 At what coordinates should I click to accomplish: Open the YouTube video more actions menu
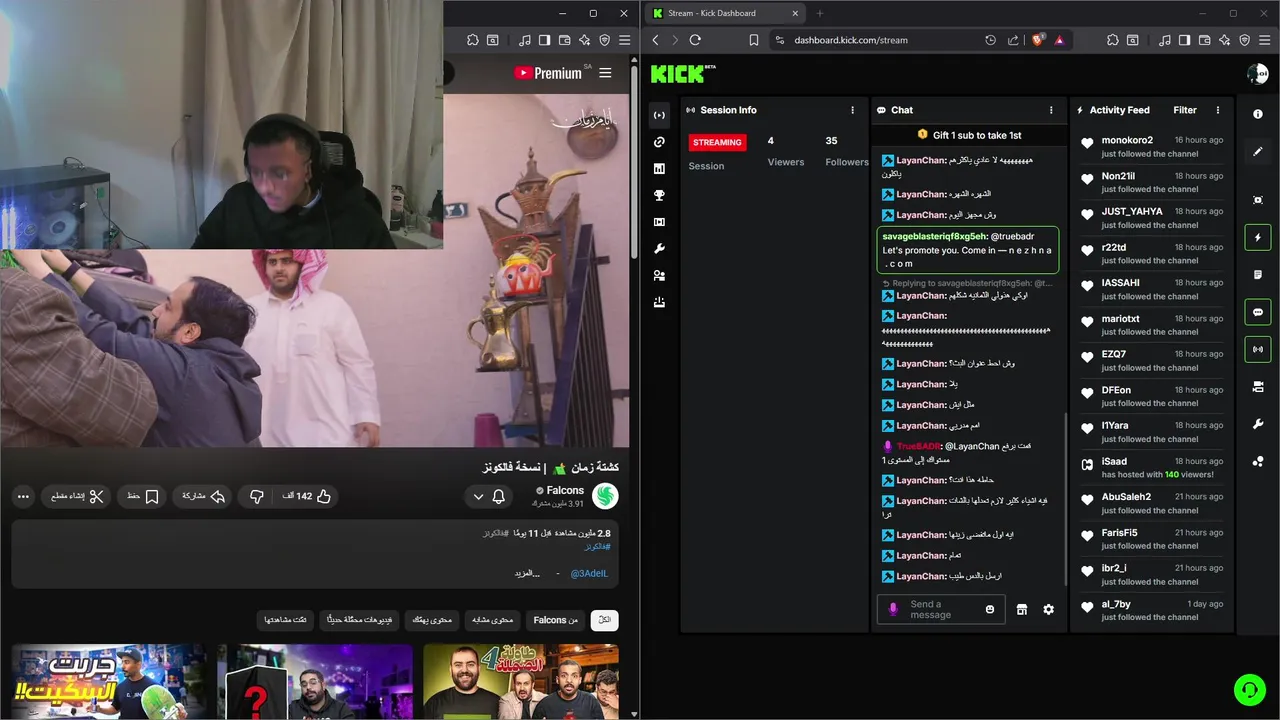23,496
